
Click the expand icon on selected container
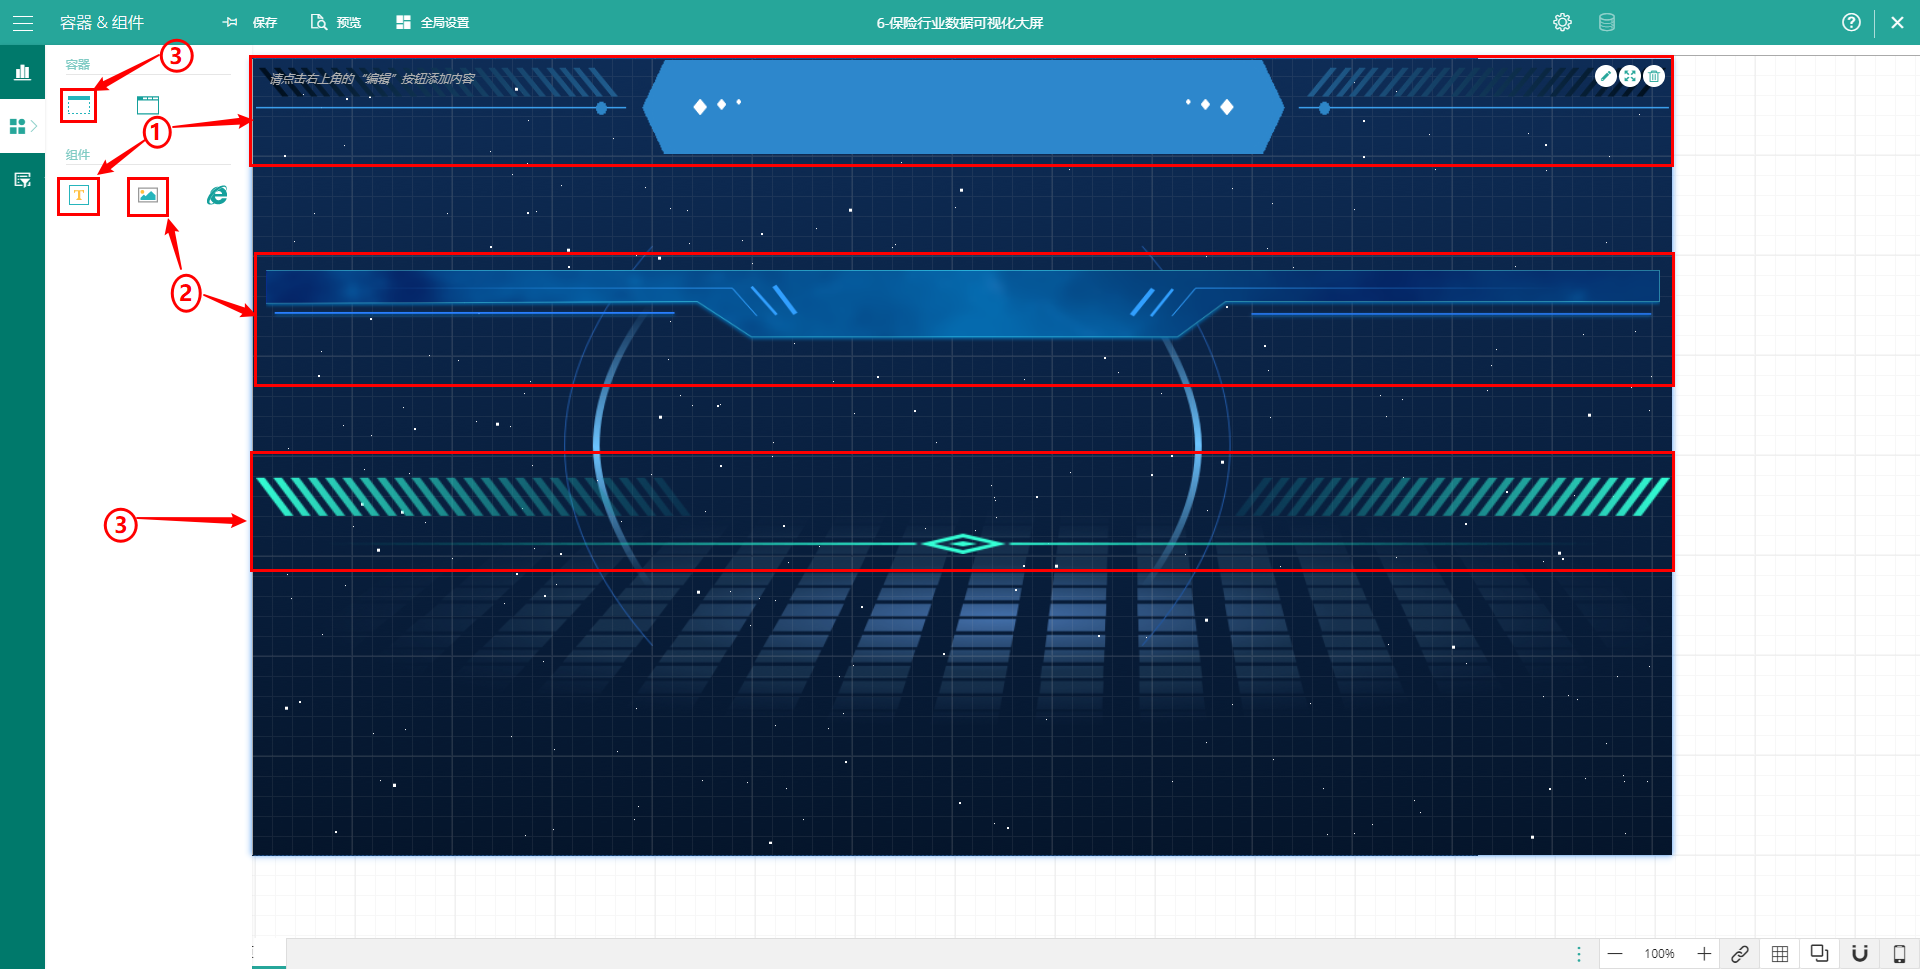(x=1630, y=76)
